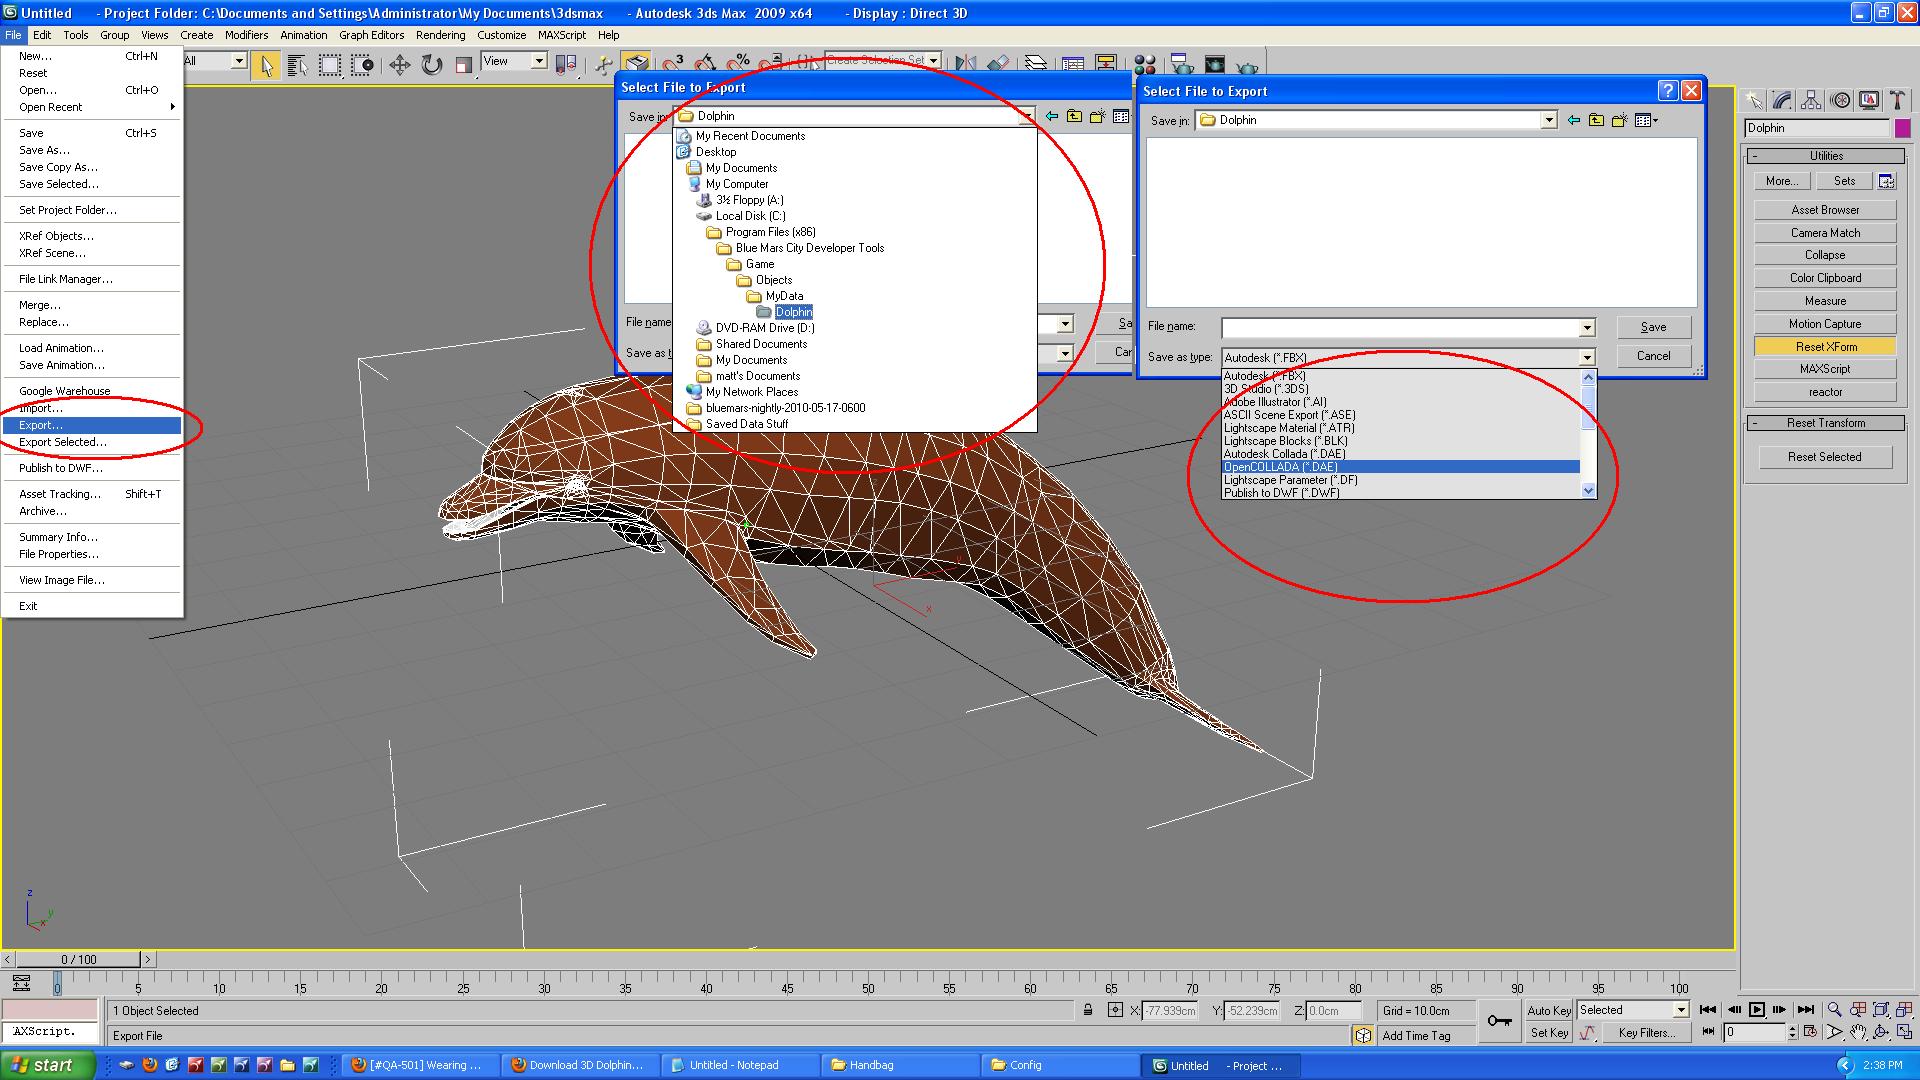This screenshot has width=1920, height=1080.
Task: Click the Windows start button
Action: click(x=48, y=1065)
